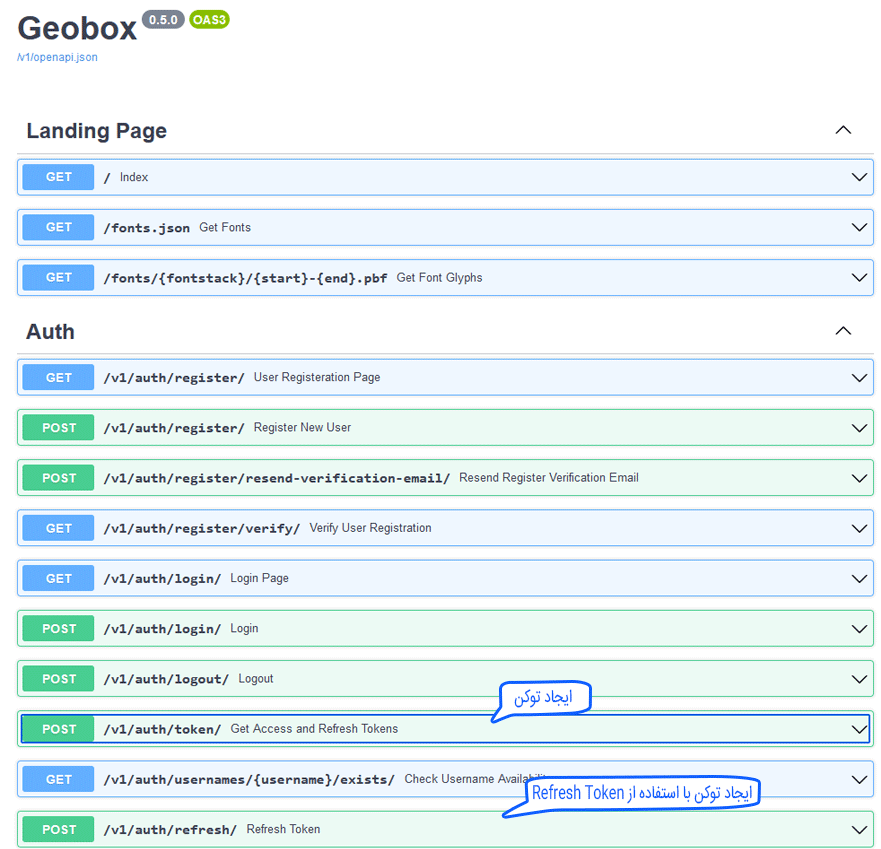Expand the /v1/auth/refresh/ endpoint chevron
The width and height of the screenshot is (881, 849).
859,829
